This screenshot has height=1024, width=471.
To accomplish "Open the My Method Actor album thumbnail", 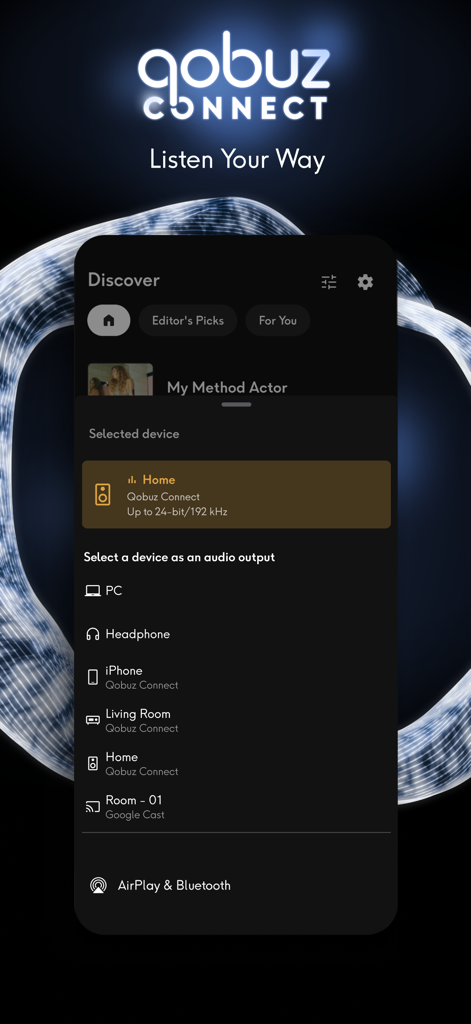I will [120, 380].
